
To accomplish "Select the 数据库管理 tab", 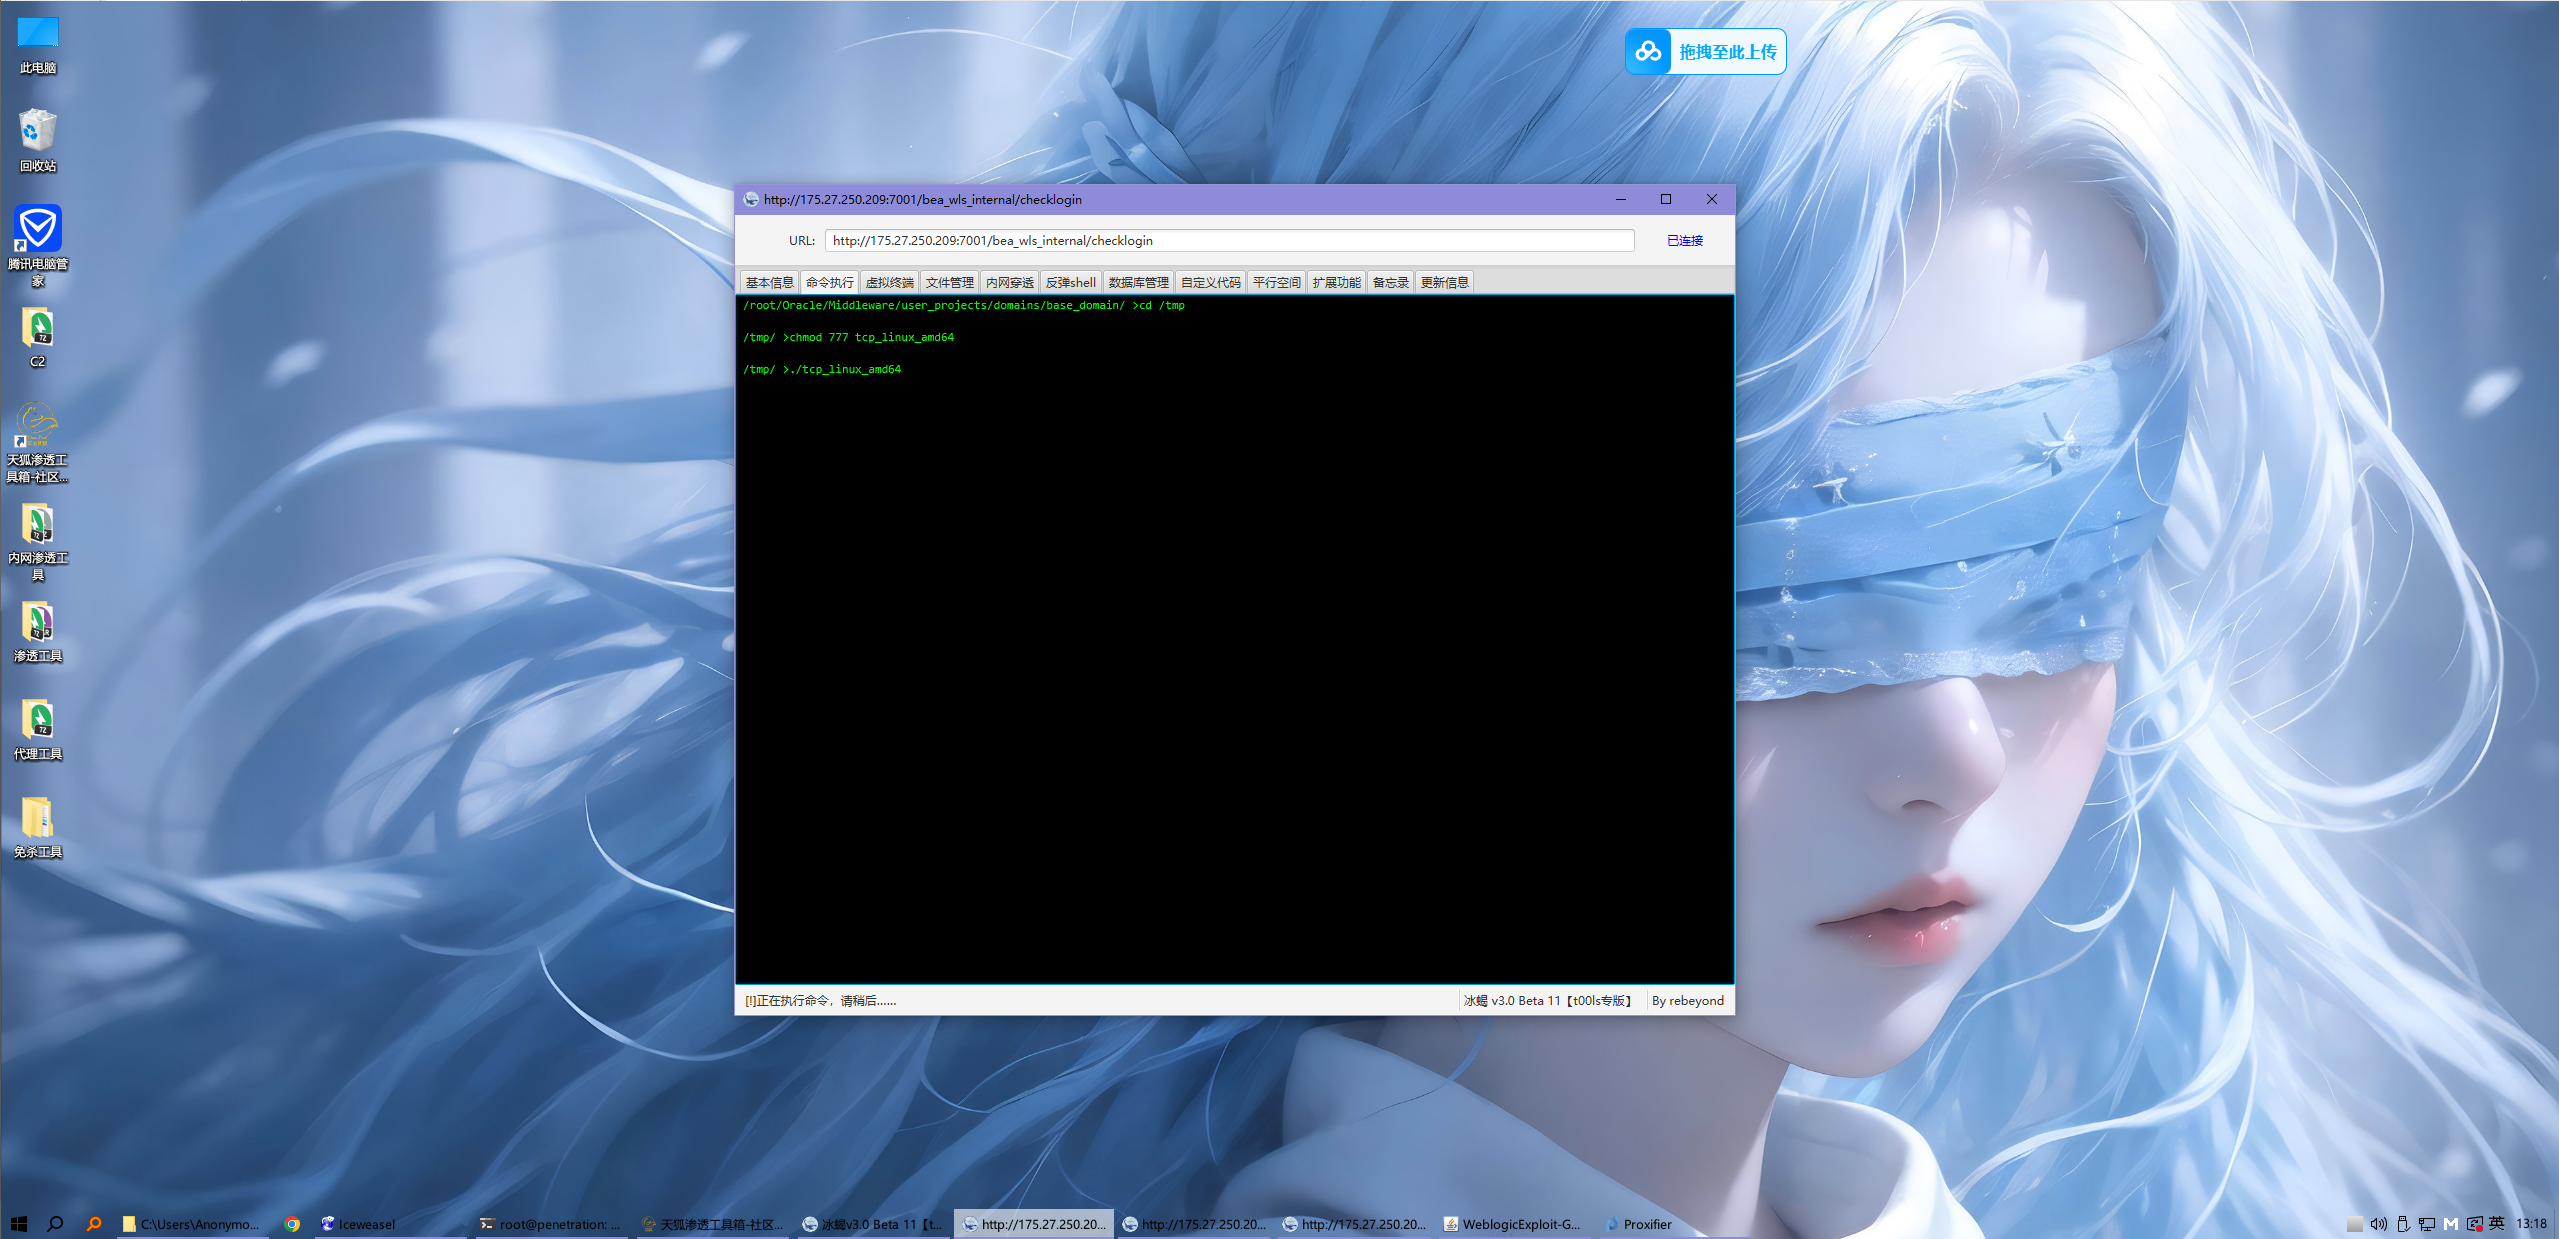I will pos(1138,283).
